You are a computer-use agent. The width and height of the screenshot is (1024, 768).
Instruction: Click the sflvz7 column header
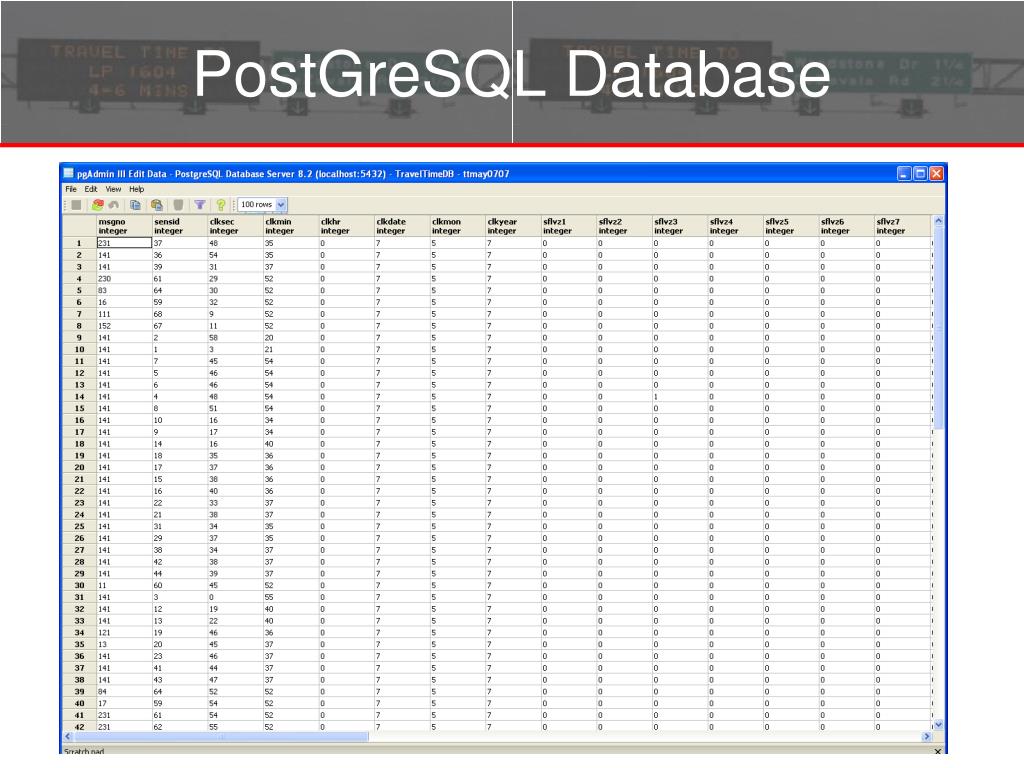click(x=902, y=226)
